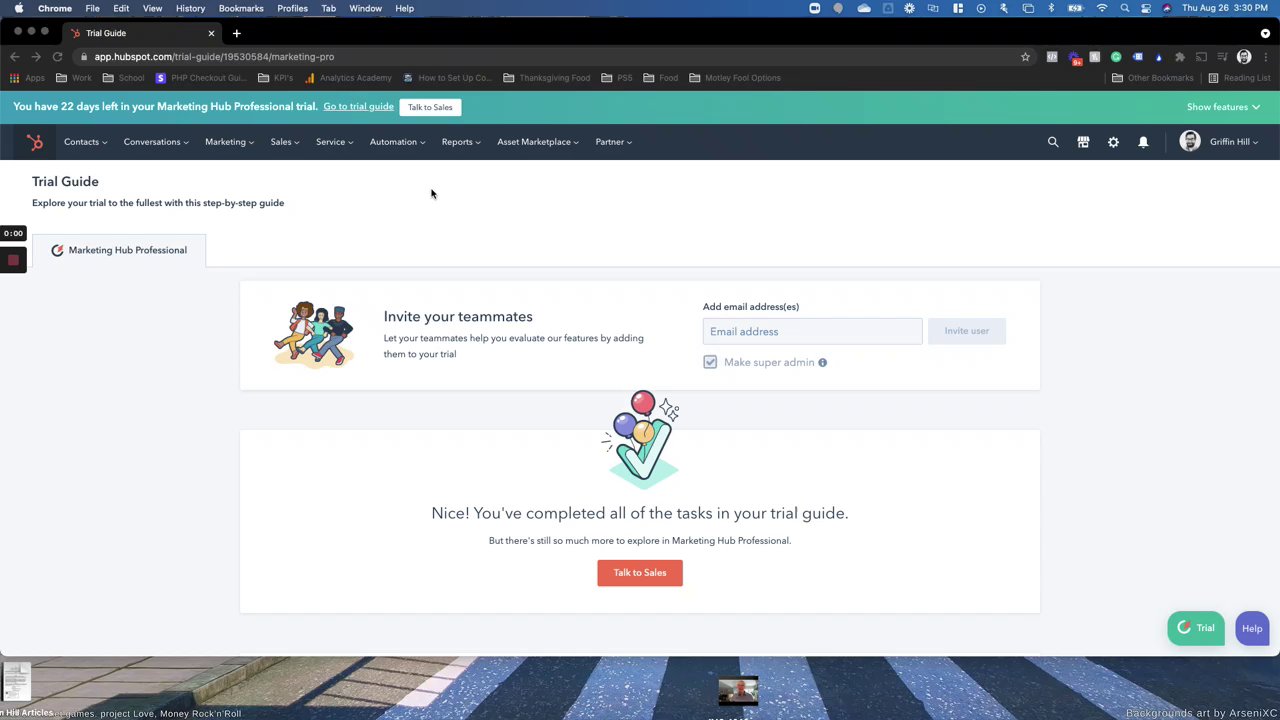Viewport: 1280px width, 720px height.
Task: Open the Other Bookmarks folder
Action: click(1153, 78)
